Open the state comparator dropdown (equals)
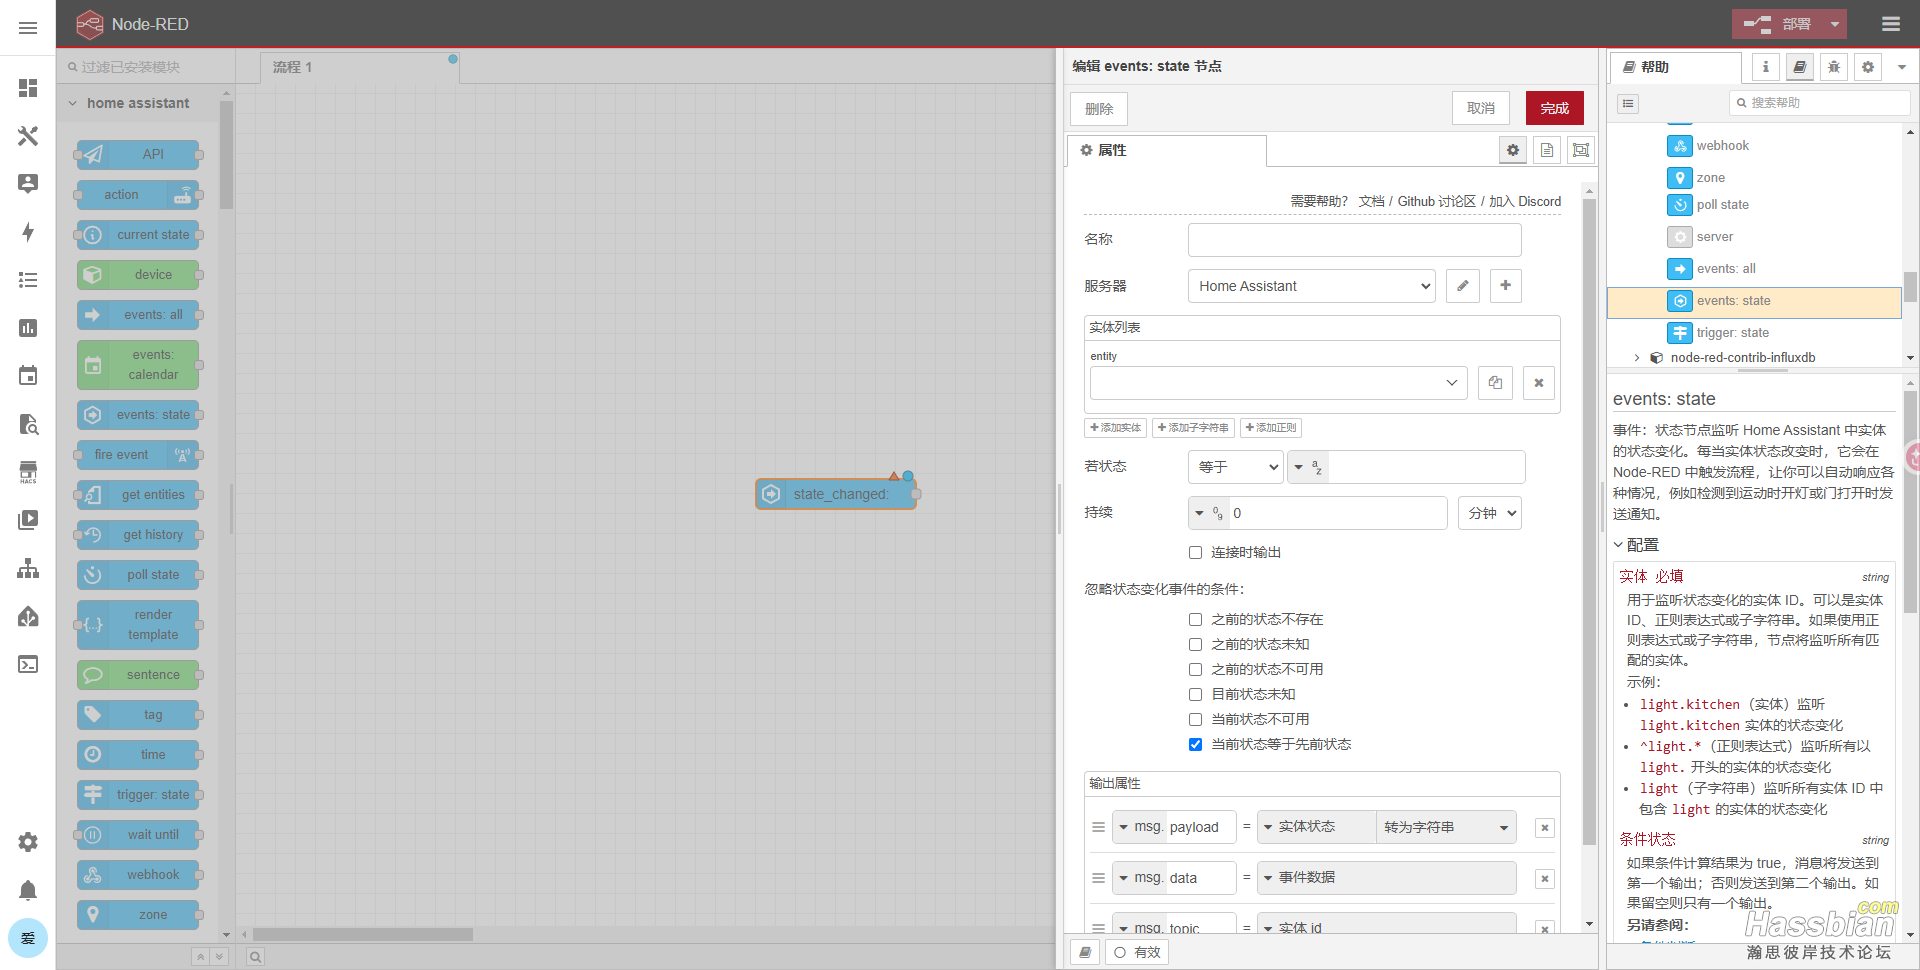This screenshot has width=1920, height=970. pos(1236,467)
